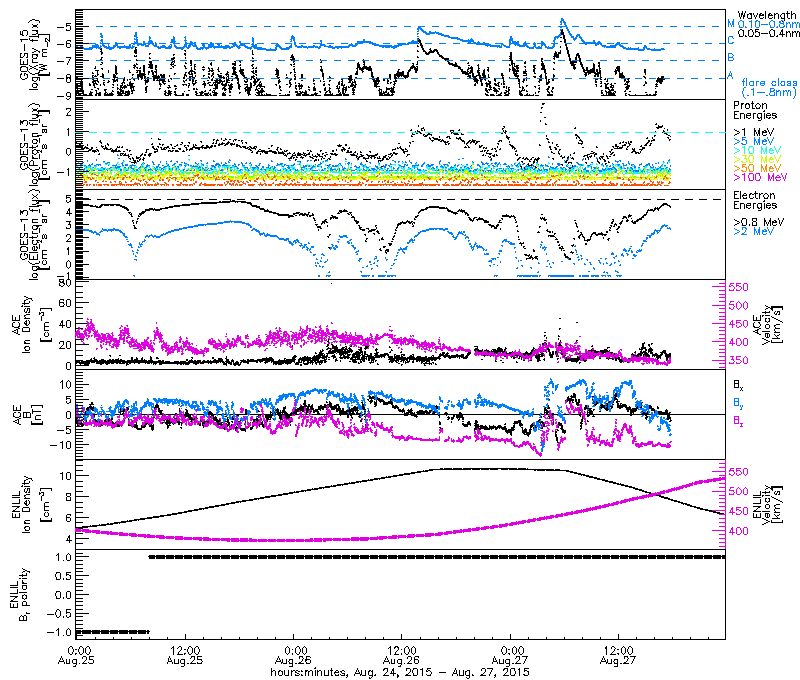Click the -10 tick on ACE B axis
800x680 pixels.
point(62,445)
